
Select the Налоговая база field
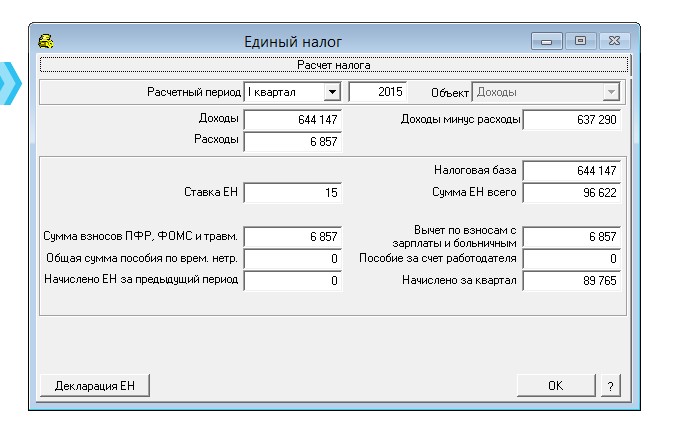571,170
